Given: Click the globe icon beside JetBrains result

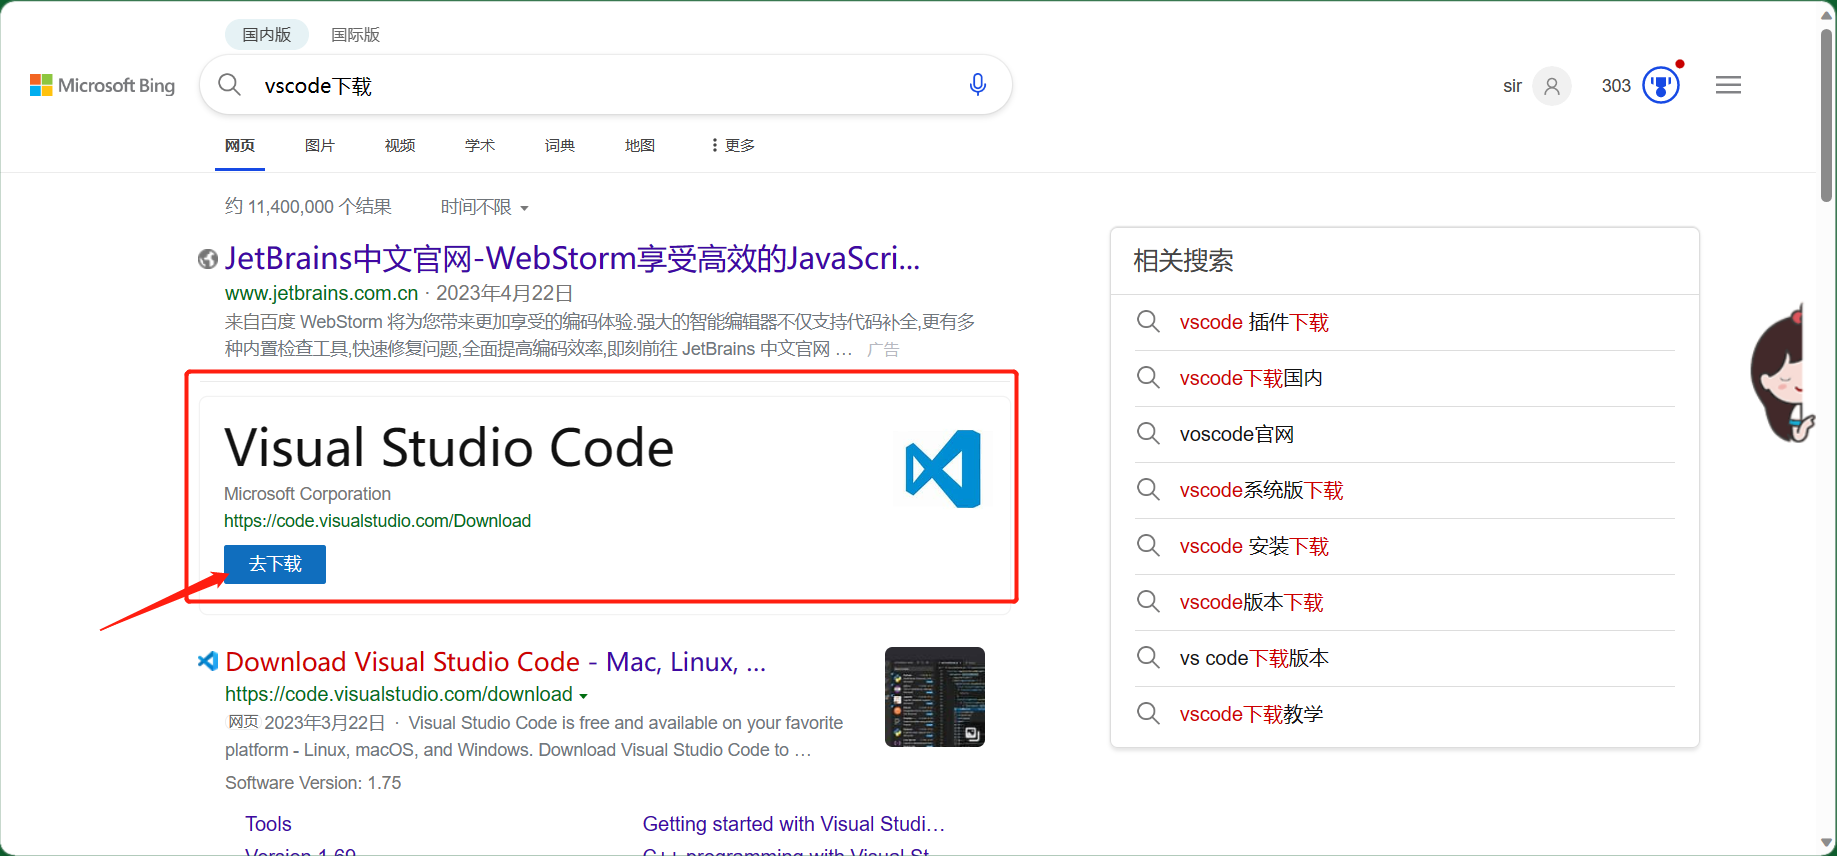Looking at the screenshot, I should point(208,259).
